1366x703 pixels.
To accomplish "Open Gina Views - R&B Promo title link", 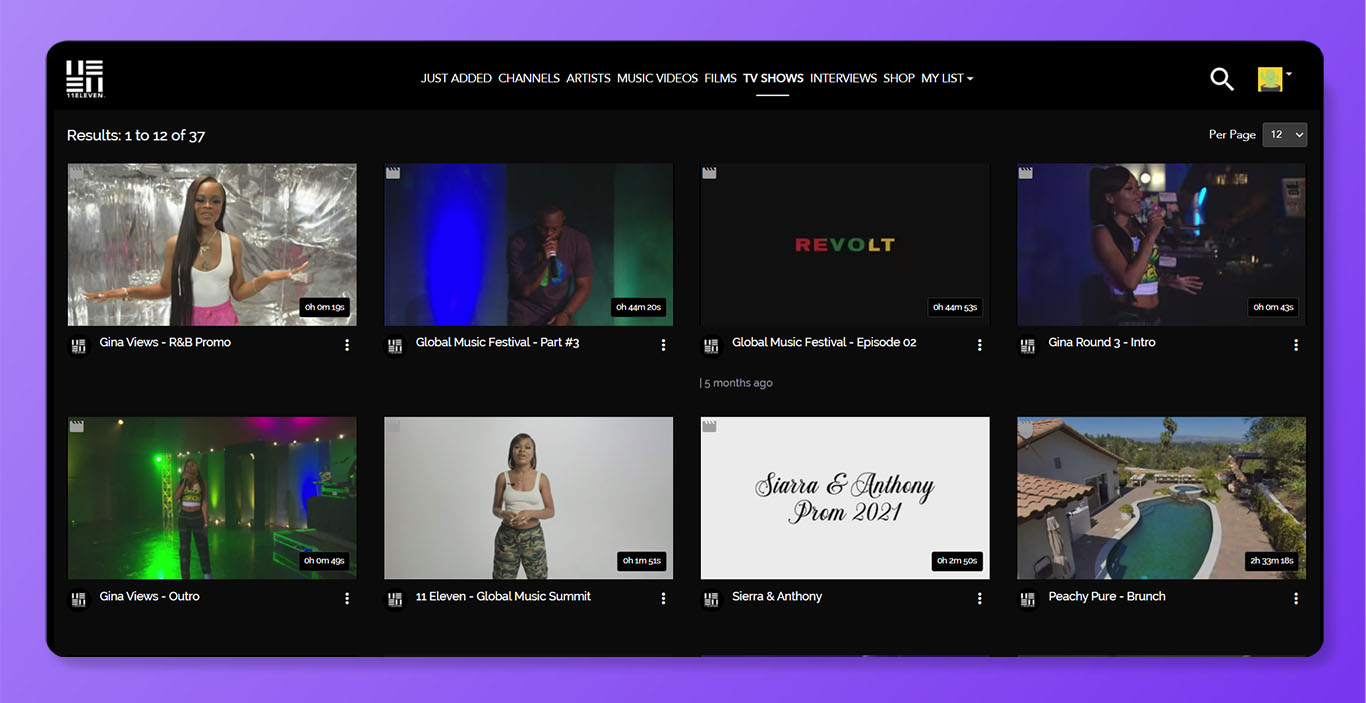I will tap(165, 342).
